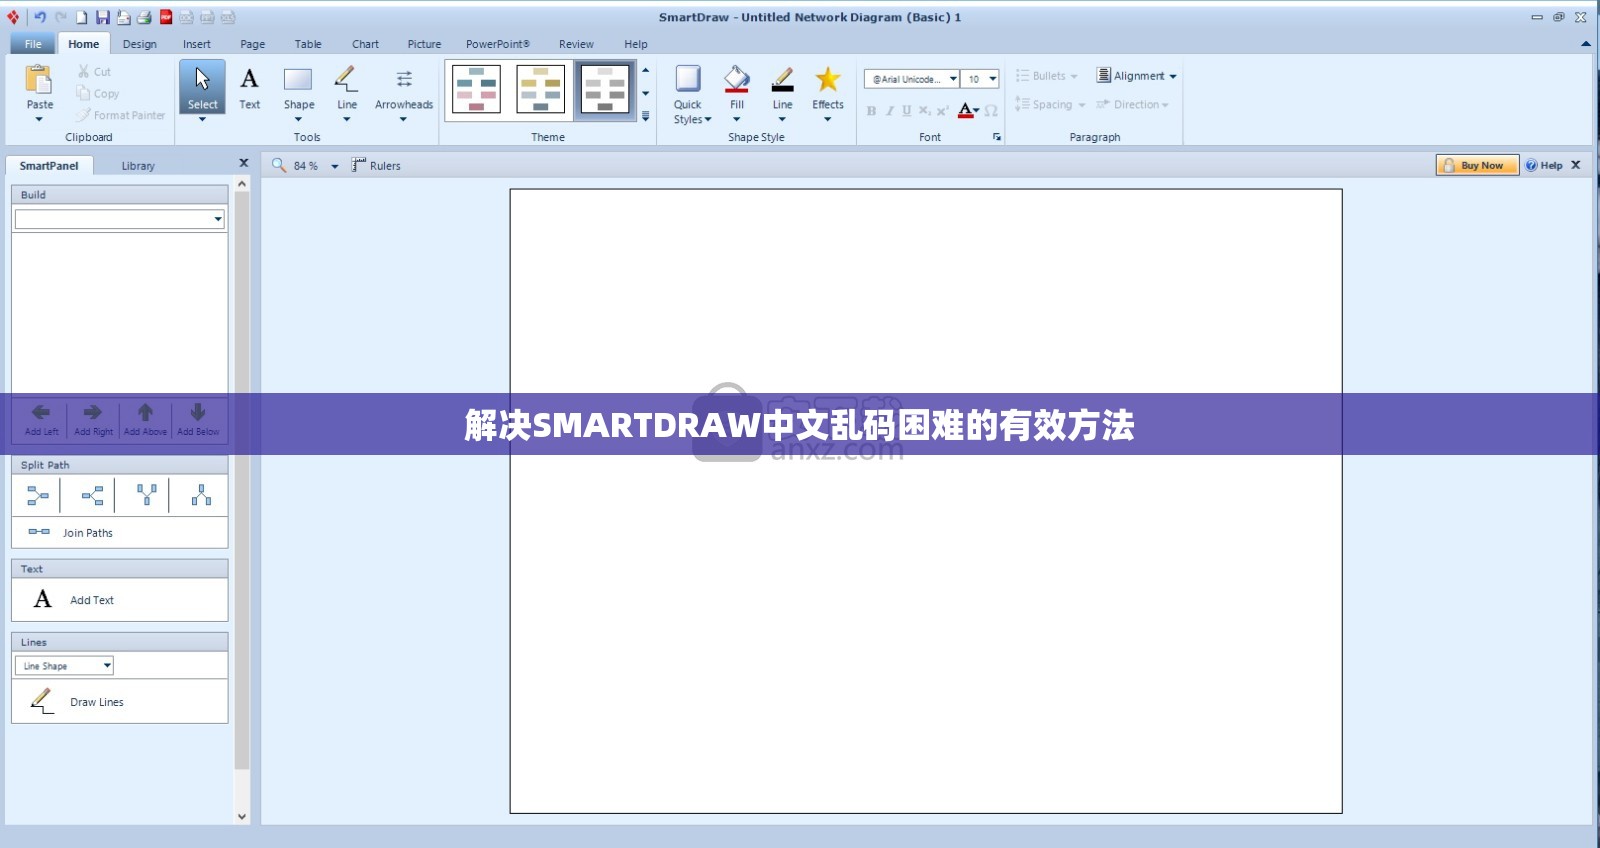Pick the Line pencil tool in Tools group

pyautogui.click(x=346, y=79)
